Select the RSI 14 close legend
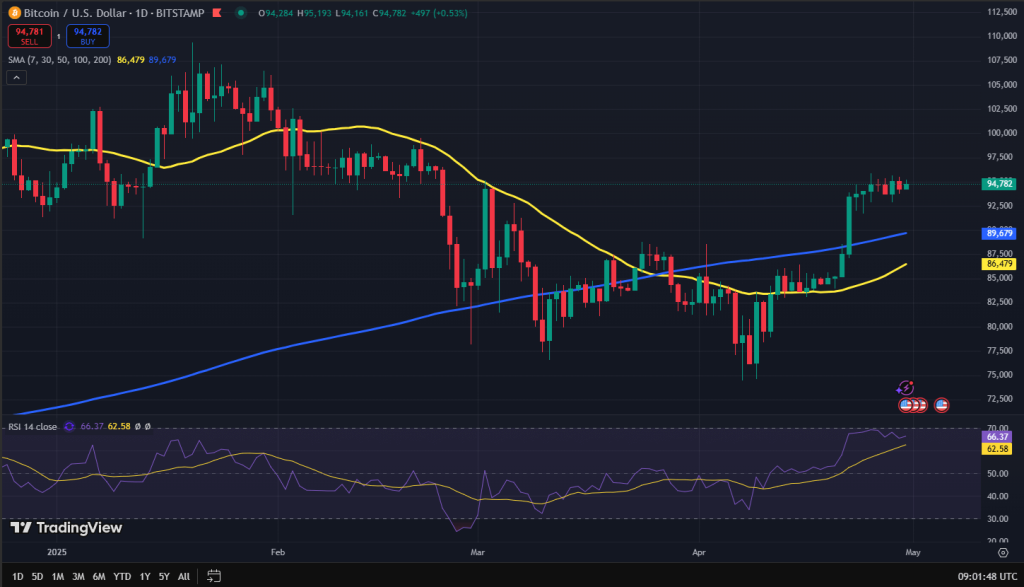The image size is (1024, 587). click(33, 426)
